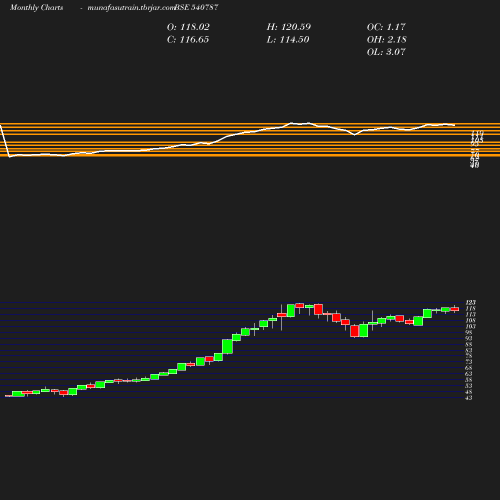Click the 58 price axis label
The image size is (500, 500).
pos(469,380)
